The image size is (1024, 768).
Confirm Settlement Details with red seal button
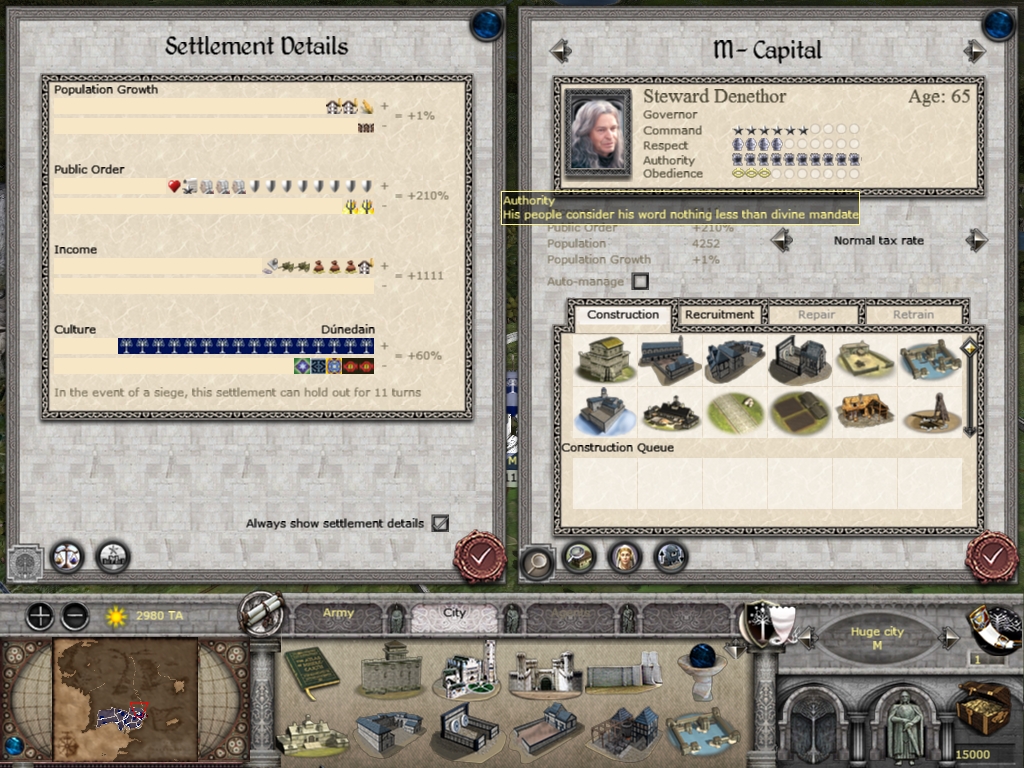coord(481,556)
